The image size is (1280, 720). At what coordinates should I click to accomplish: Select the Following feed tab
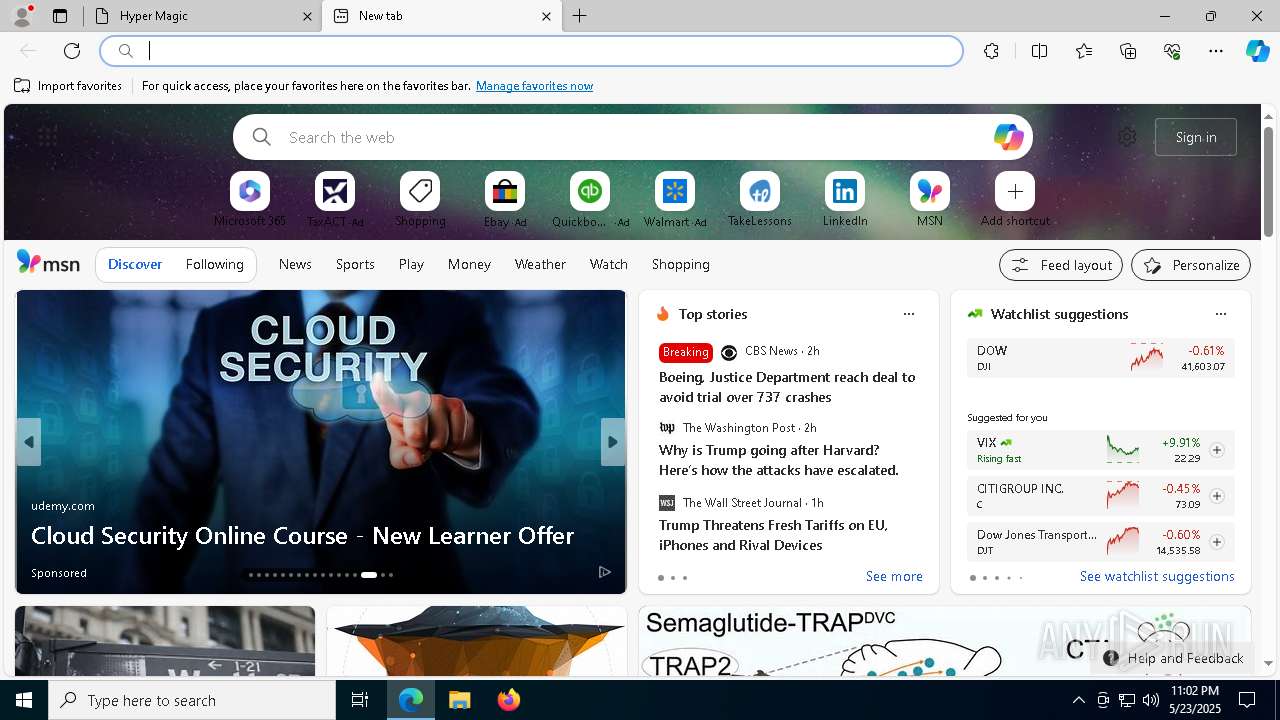214,264
